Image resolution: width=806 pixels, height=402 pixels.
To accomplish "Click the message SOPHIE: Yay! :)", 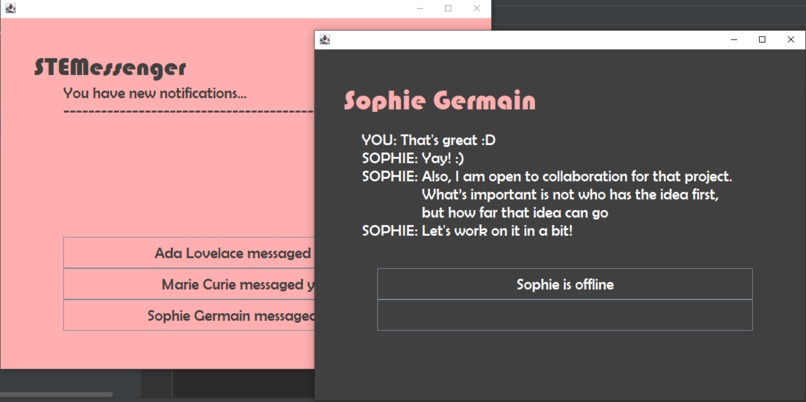I will [413, 158].
